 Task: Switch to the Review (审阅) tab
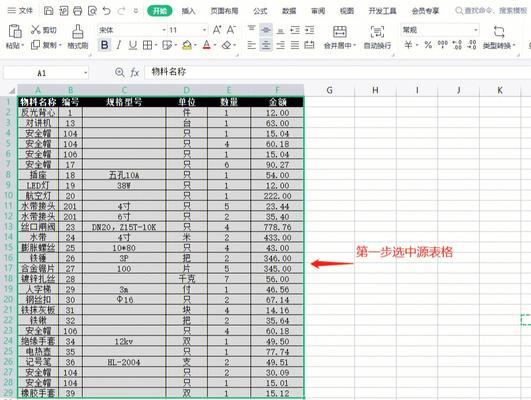pos(318,11)
